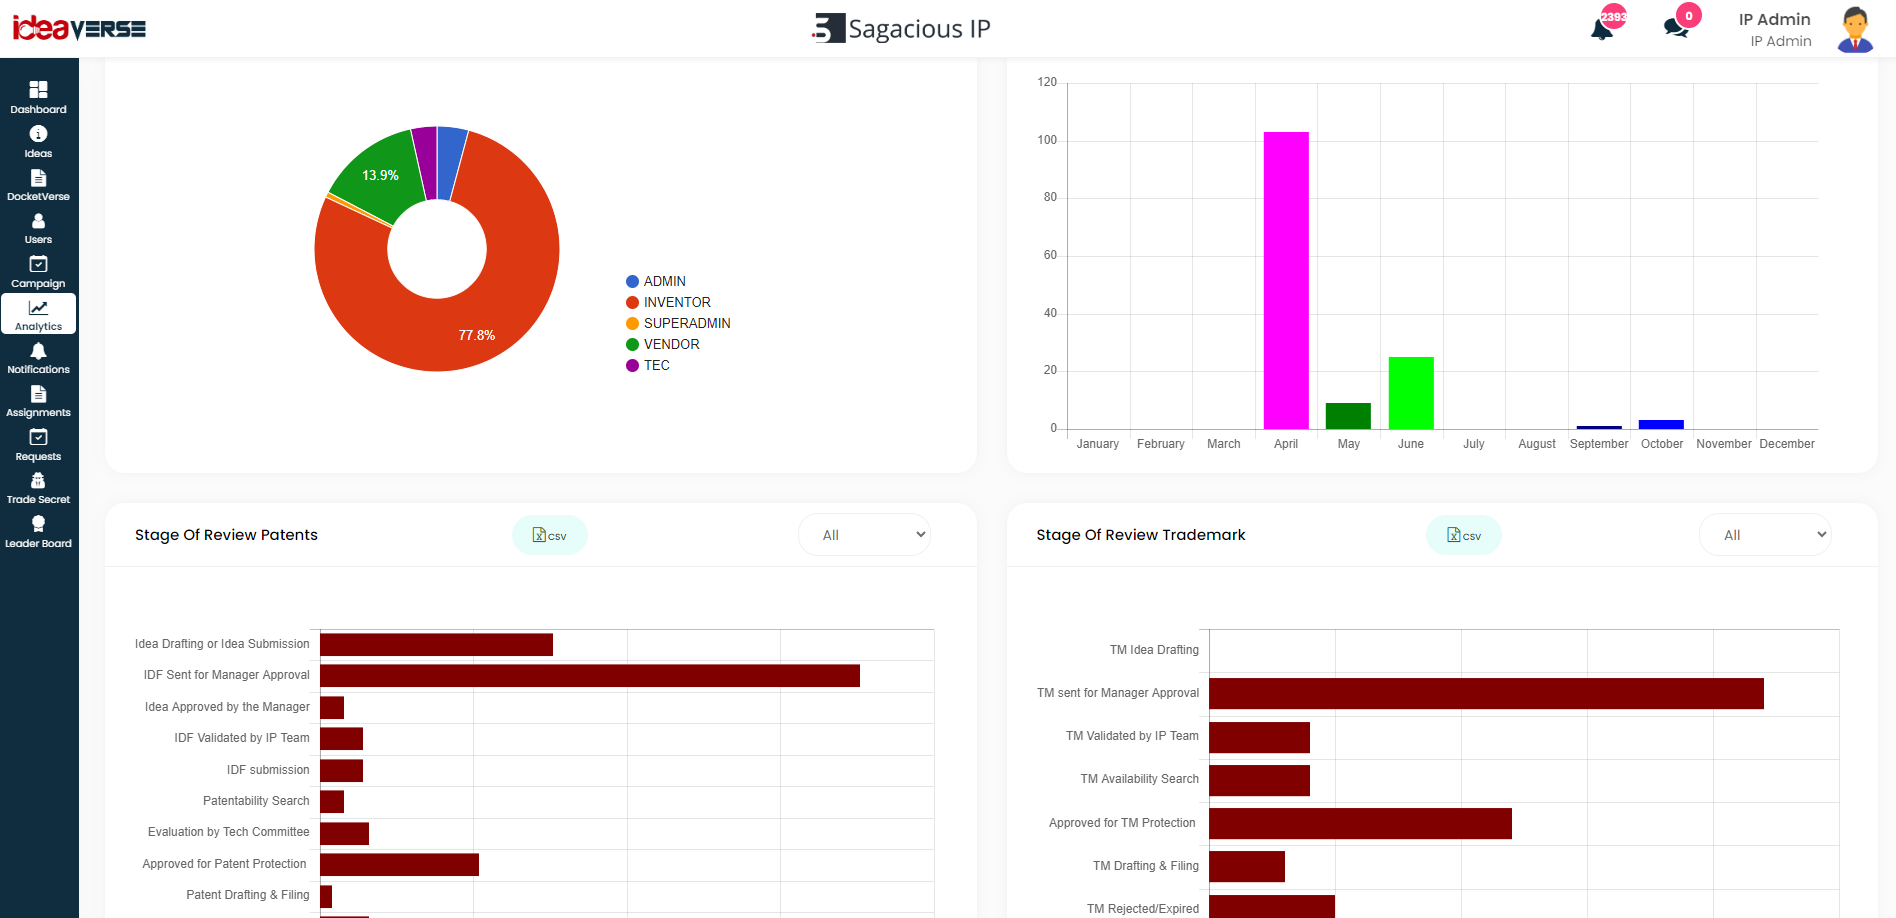1896x918 pixels.
Task: Click the TM sent for Manager Approval bar
Action: click(x=1486, y=694)
